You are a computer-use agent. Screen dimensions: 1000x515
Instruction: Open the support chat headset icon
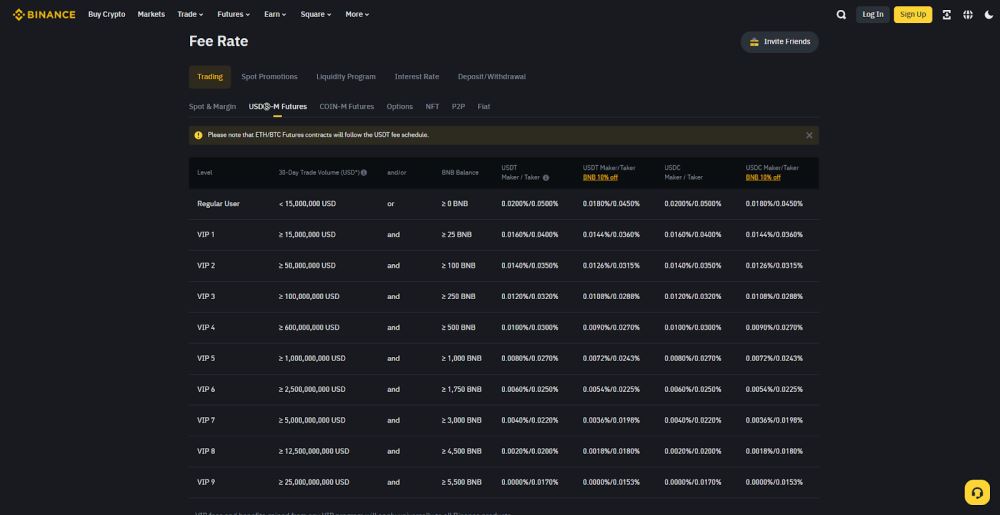point(977,492)
